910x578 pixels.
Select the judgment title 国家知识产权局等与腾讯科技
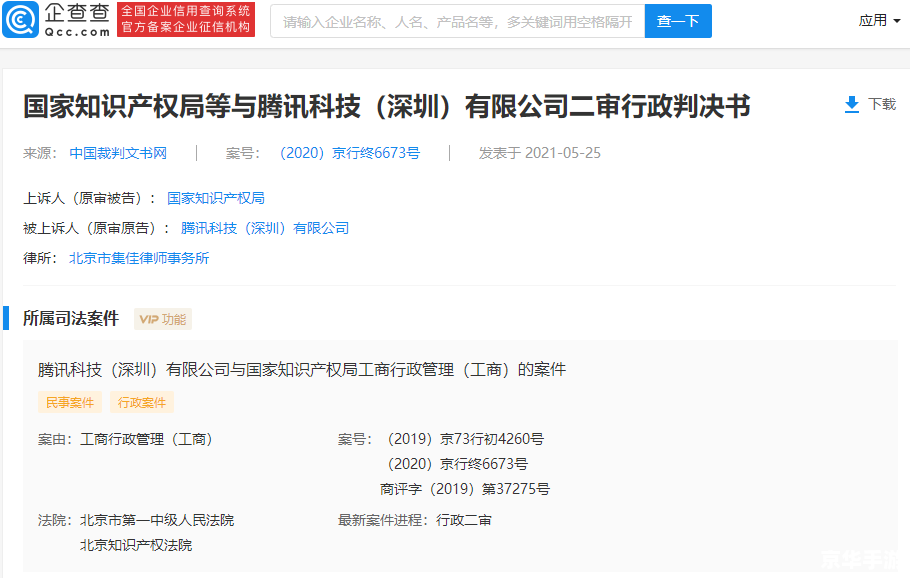pos(387,107)
